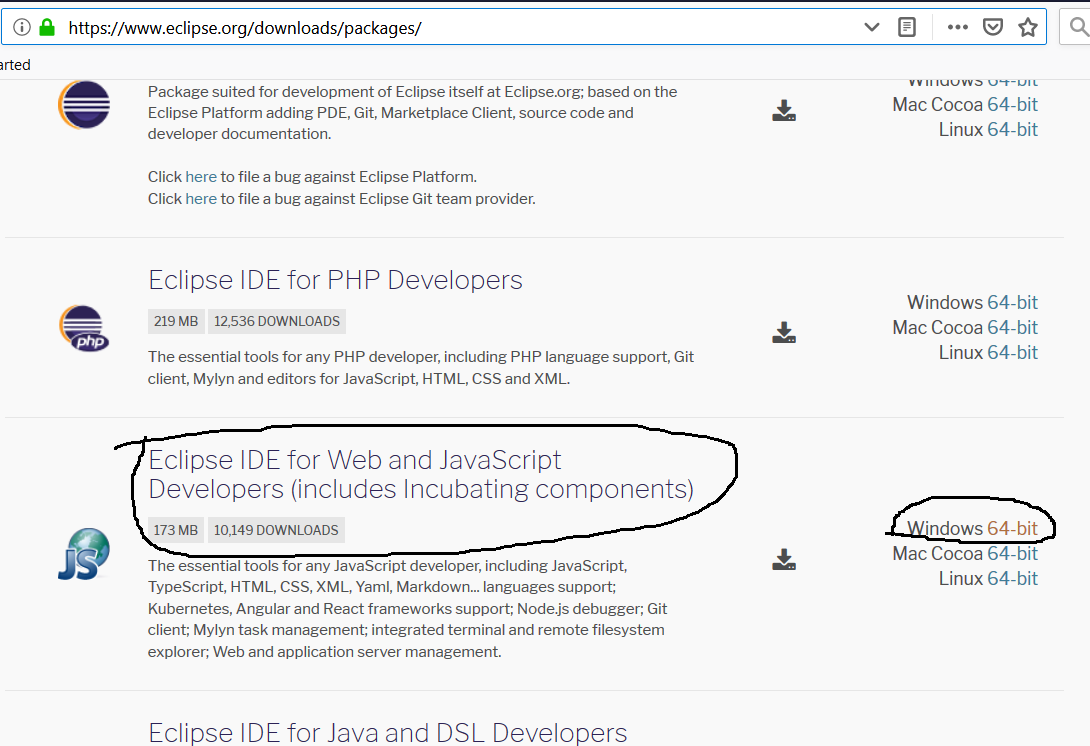Click the JavaScript package description paragraph

pos(407,608)
